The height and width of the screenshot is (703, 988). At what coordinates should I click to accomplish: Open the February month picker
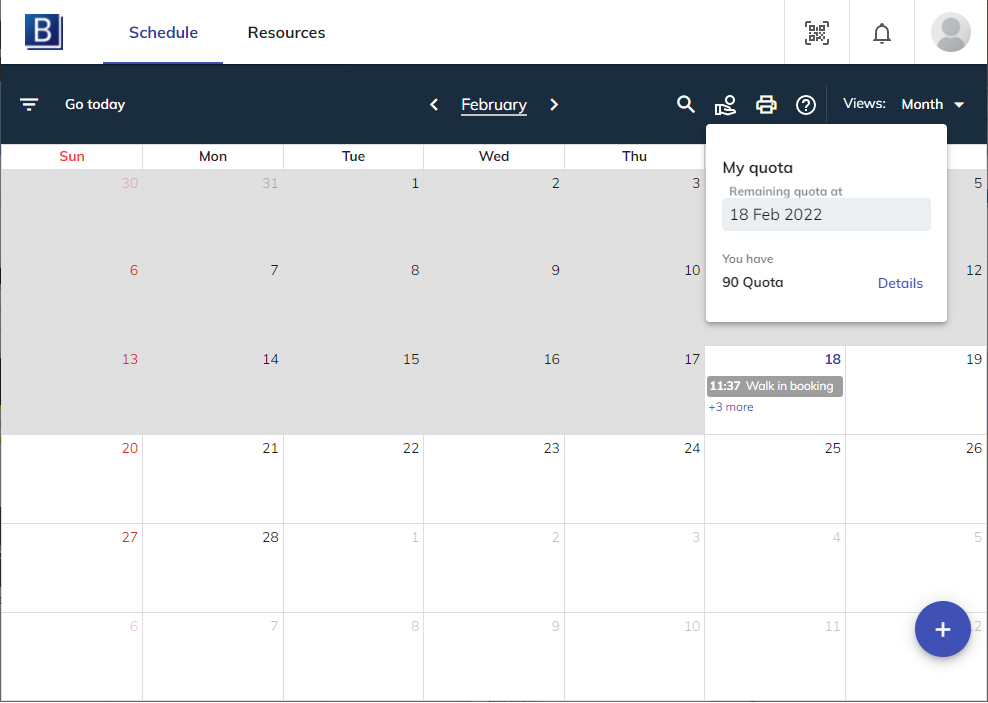[x=493, y=105]
